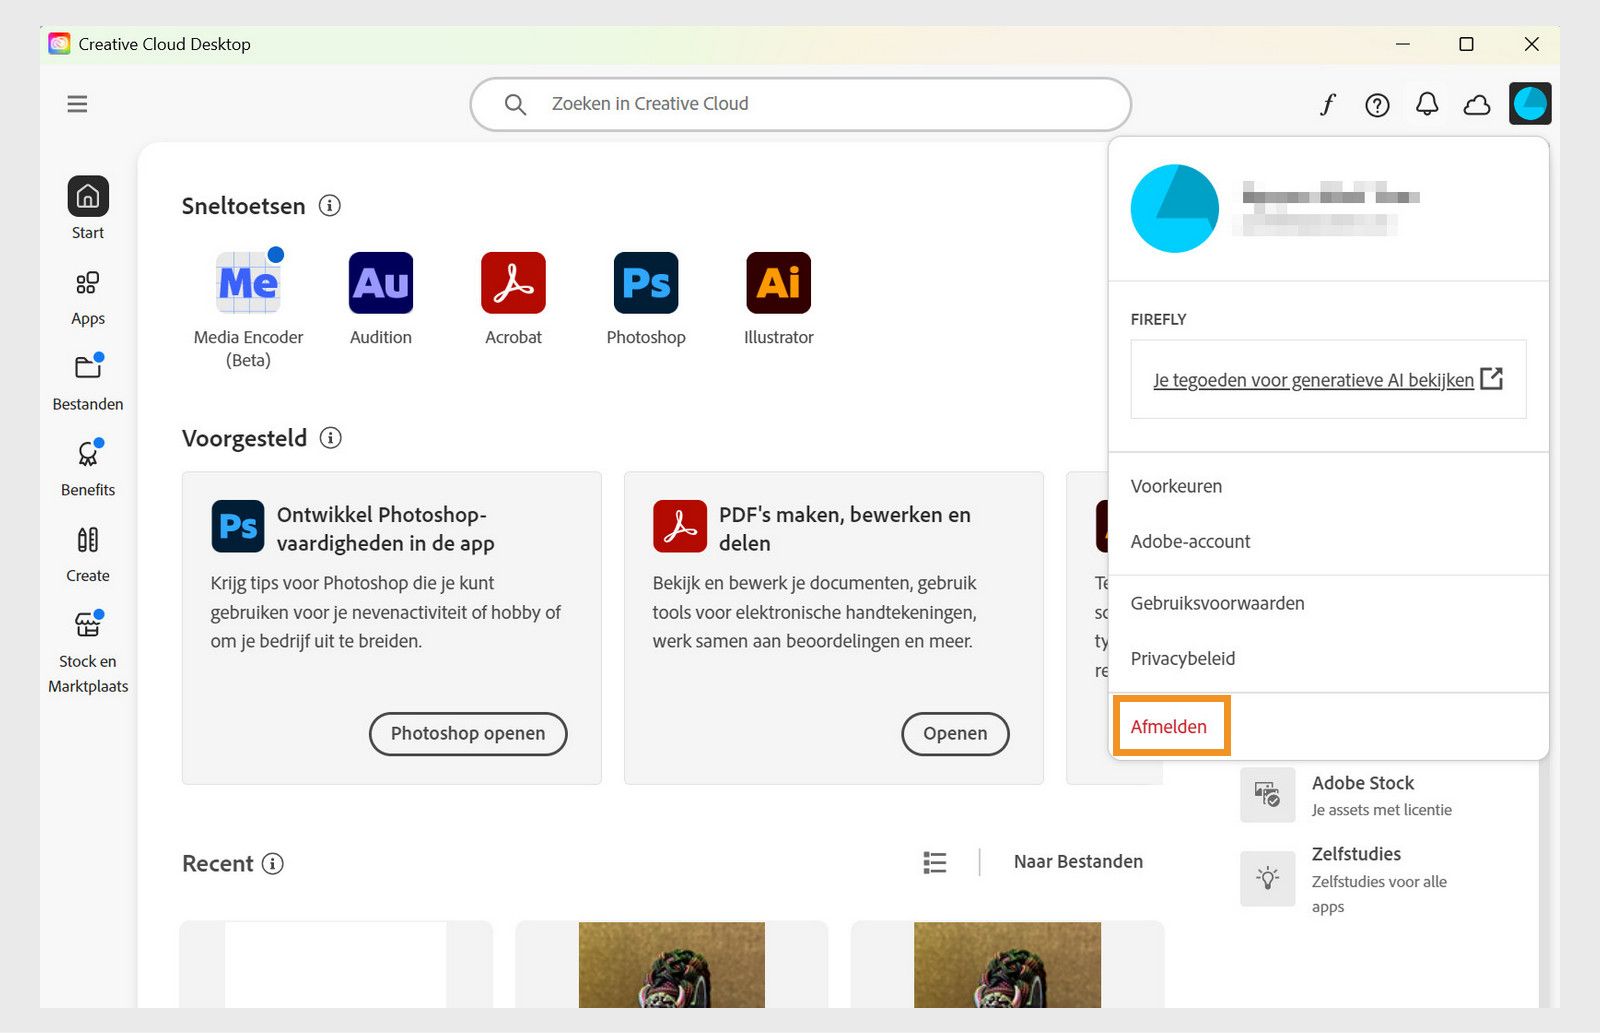Click 'Je assets met licentie' text
The height and width of the screenshot is (1033, 1600).
click(1381, 810)
